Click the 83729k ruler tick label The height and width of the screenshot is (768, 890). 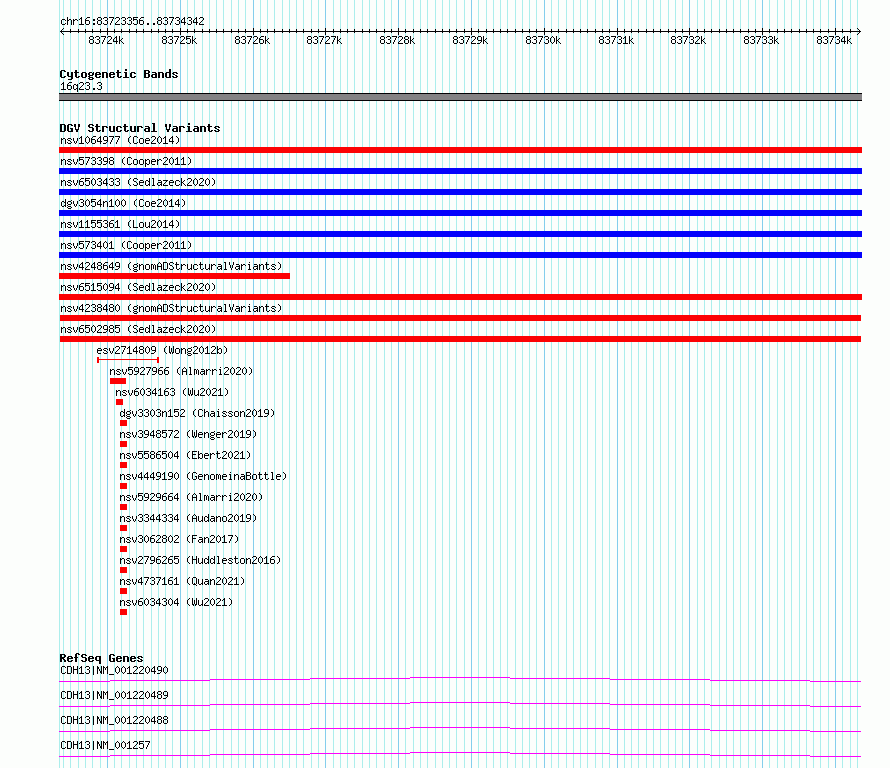coord(470,40)
